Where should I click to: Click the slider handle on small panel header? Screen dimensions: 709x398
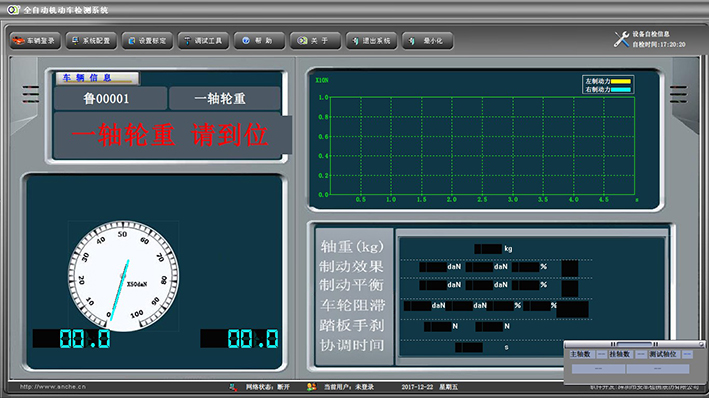pyautogui.click(x=634, y=345)
